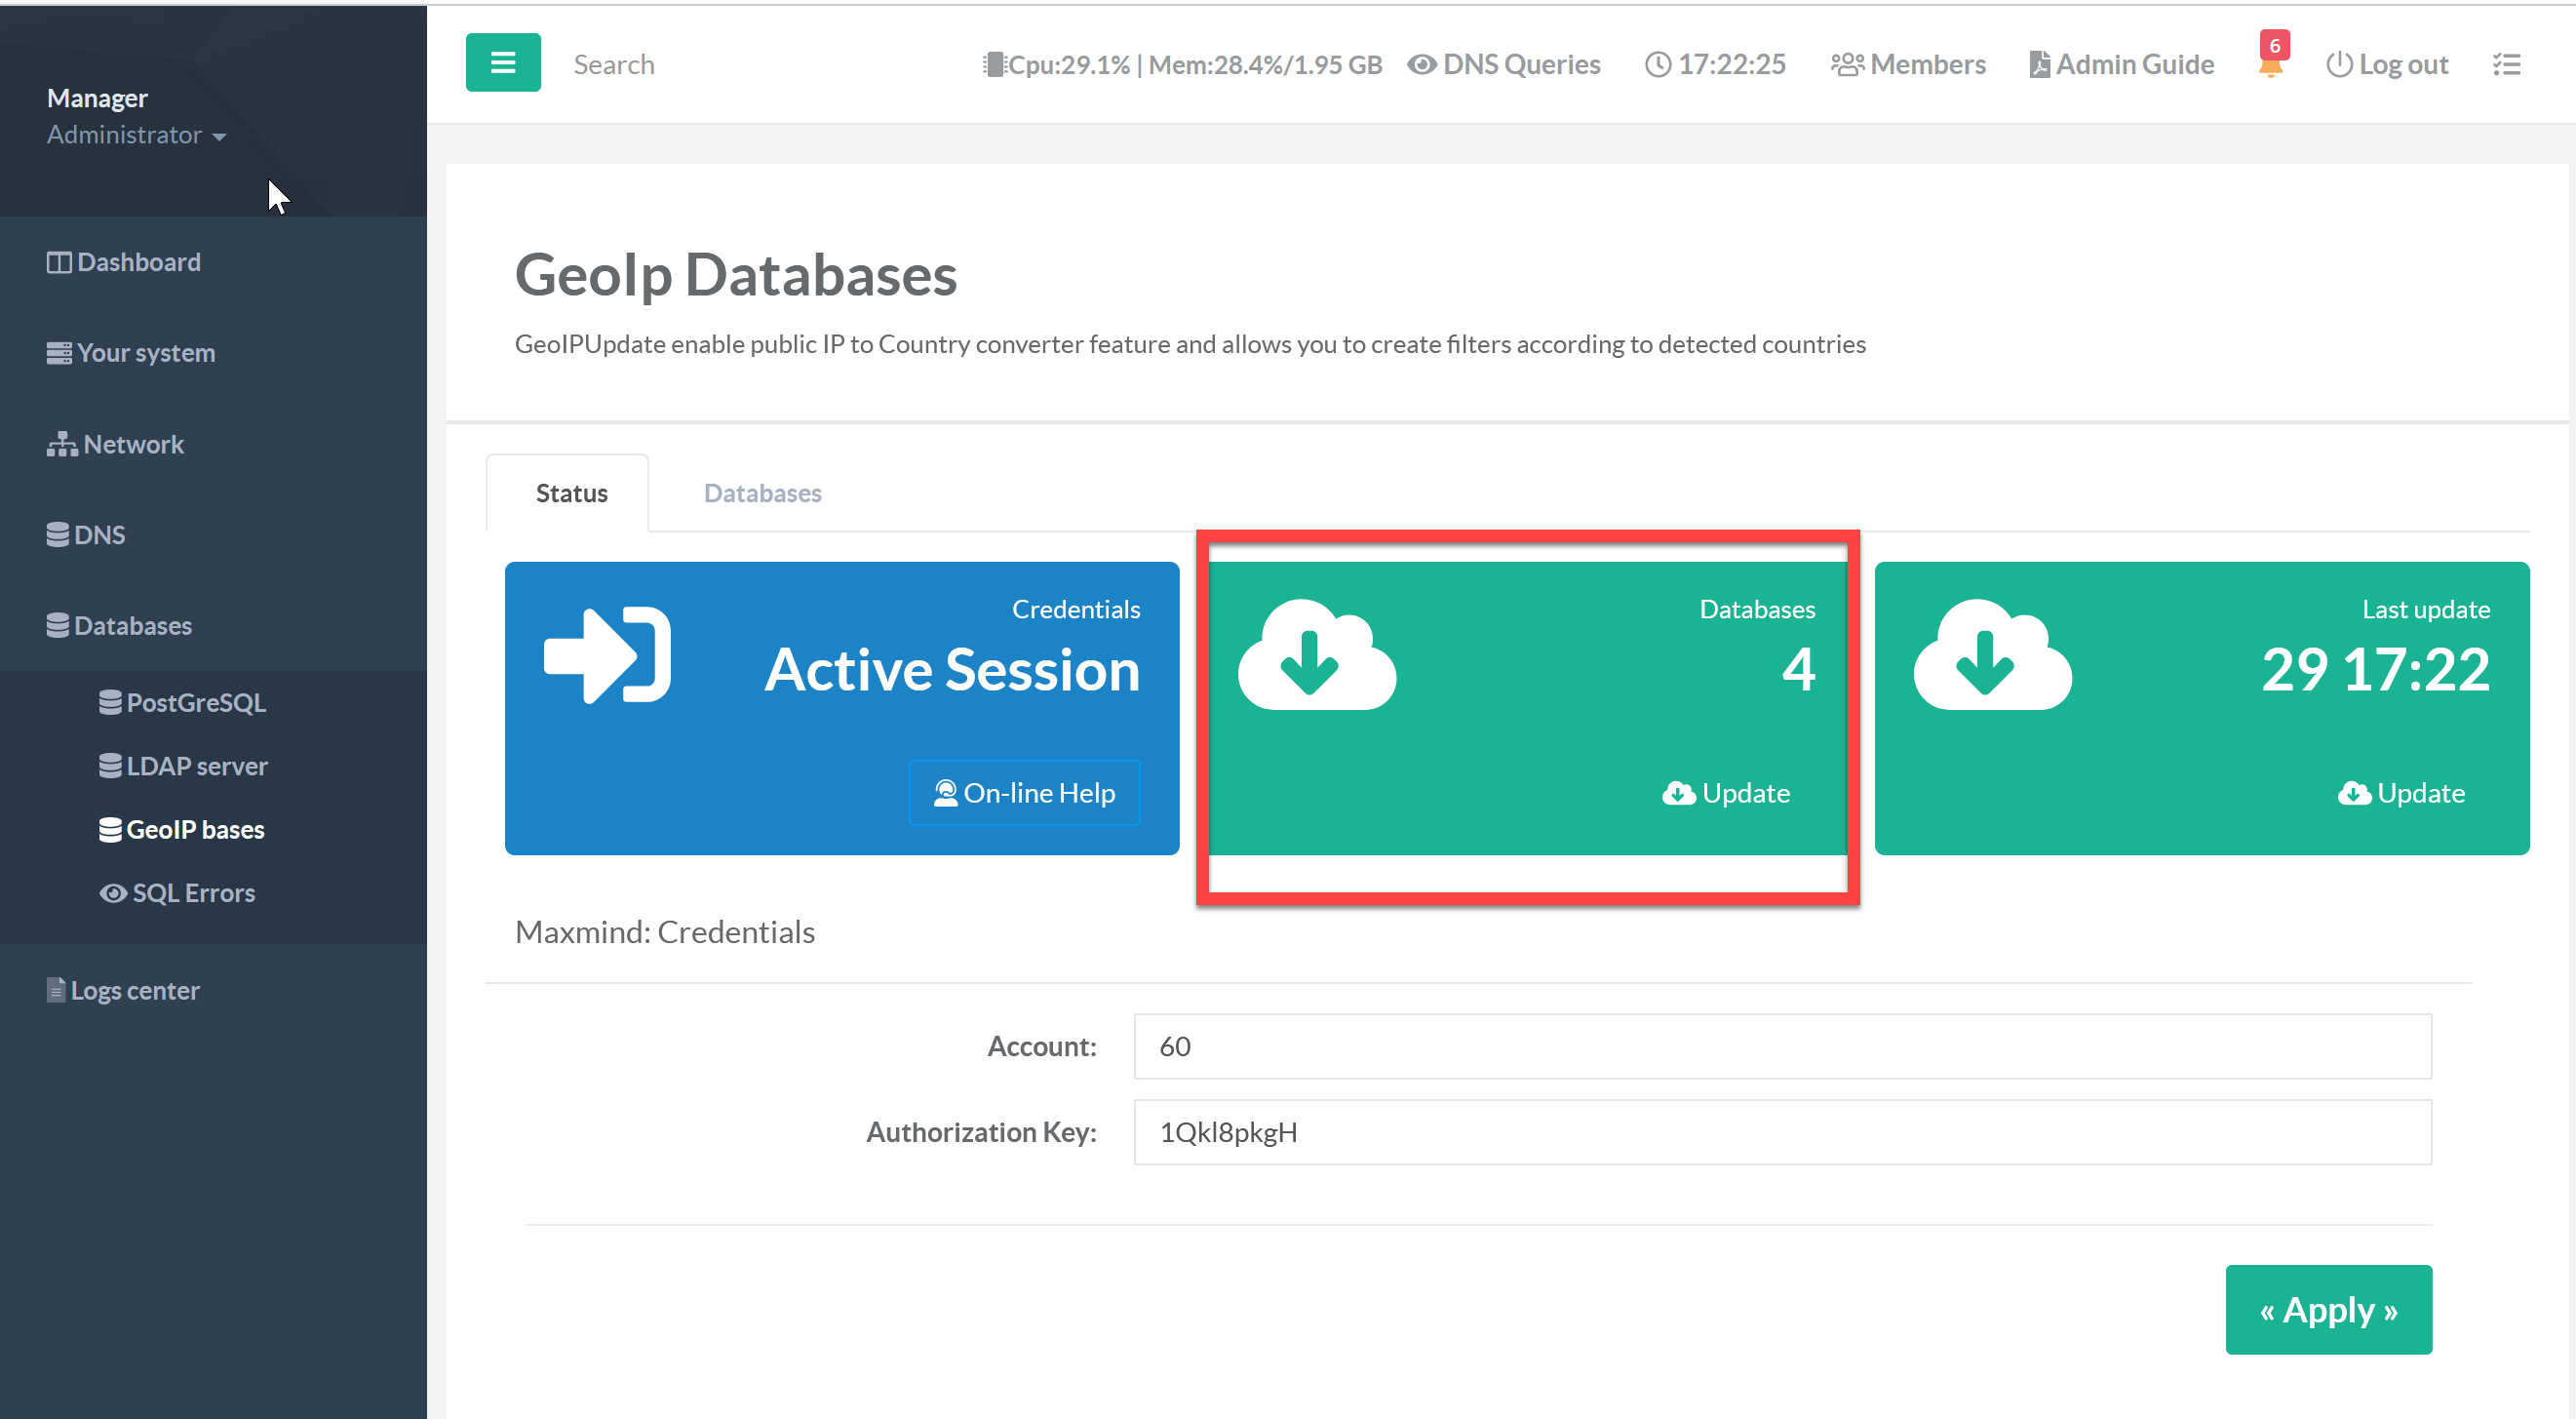Collapse the Databases sidebar section
Viewport: 2576px width, 1419px height.
pos(119,626)
